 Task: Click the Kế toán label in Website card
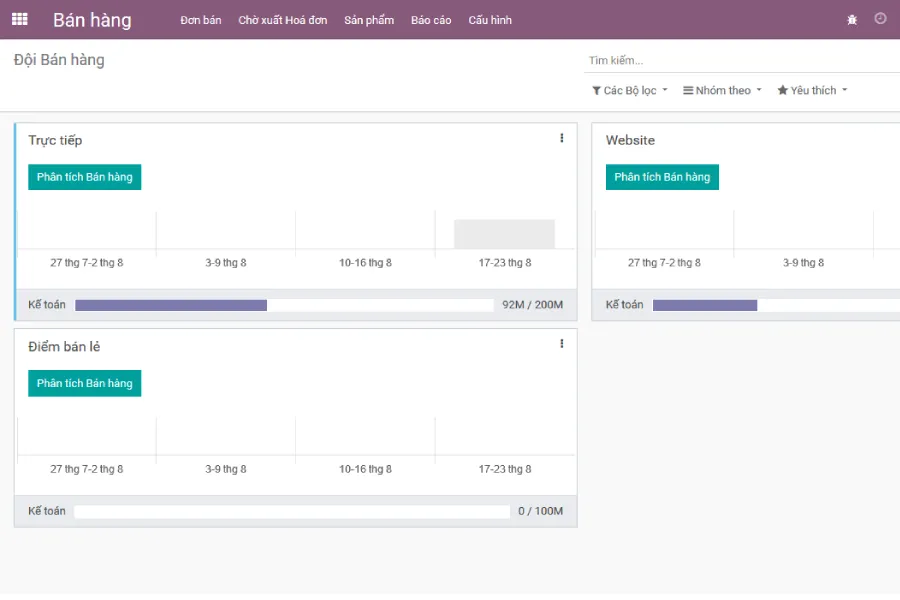point(624,305)
